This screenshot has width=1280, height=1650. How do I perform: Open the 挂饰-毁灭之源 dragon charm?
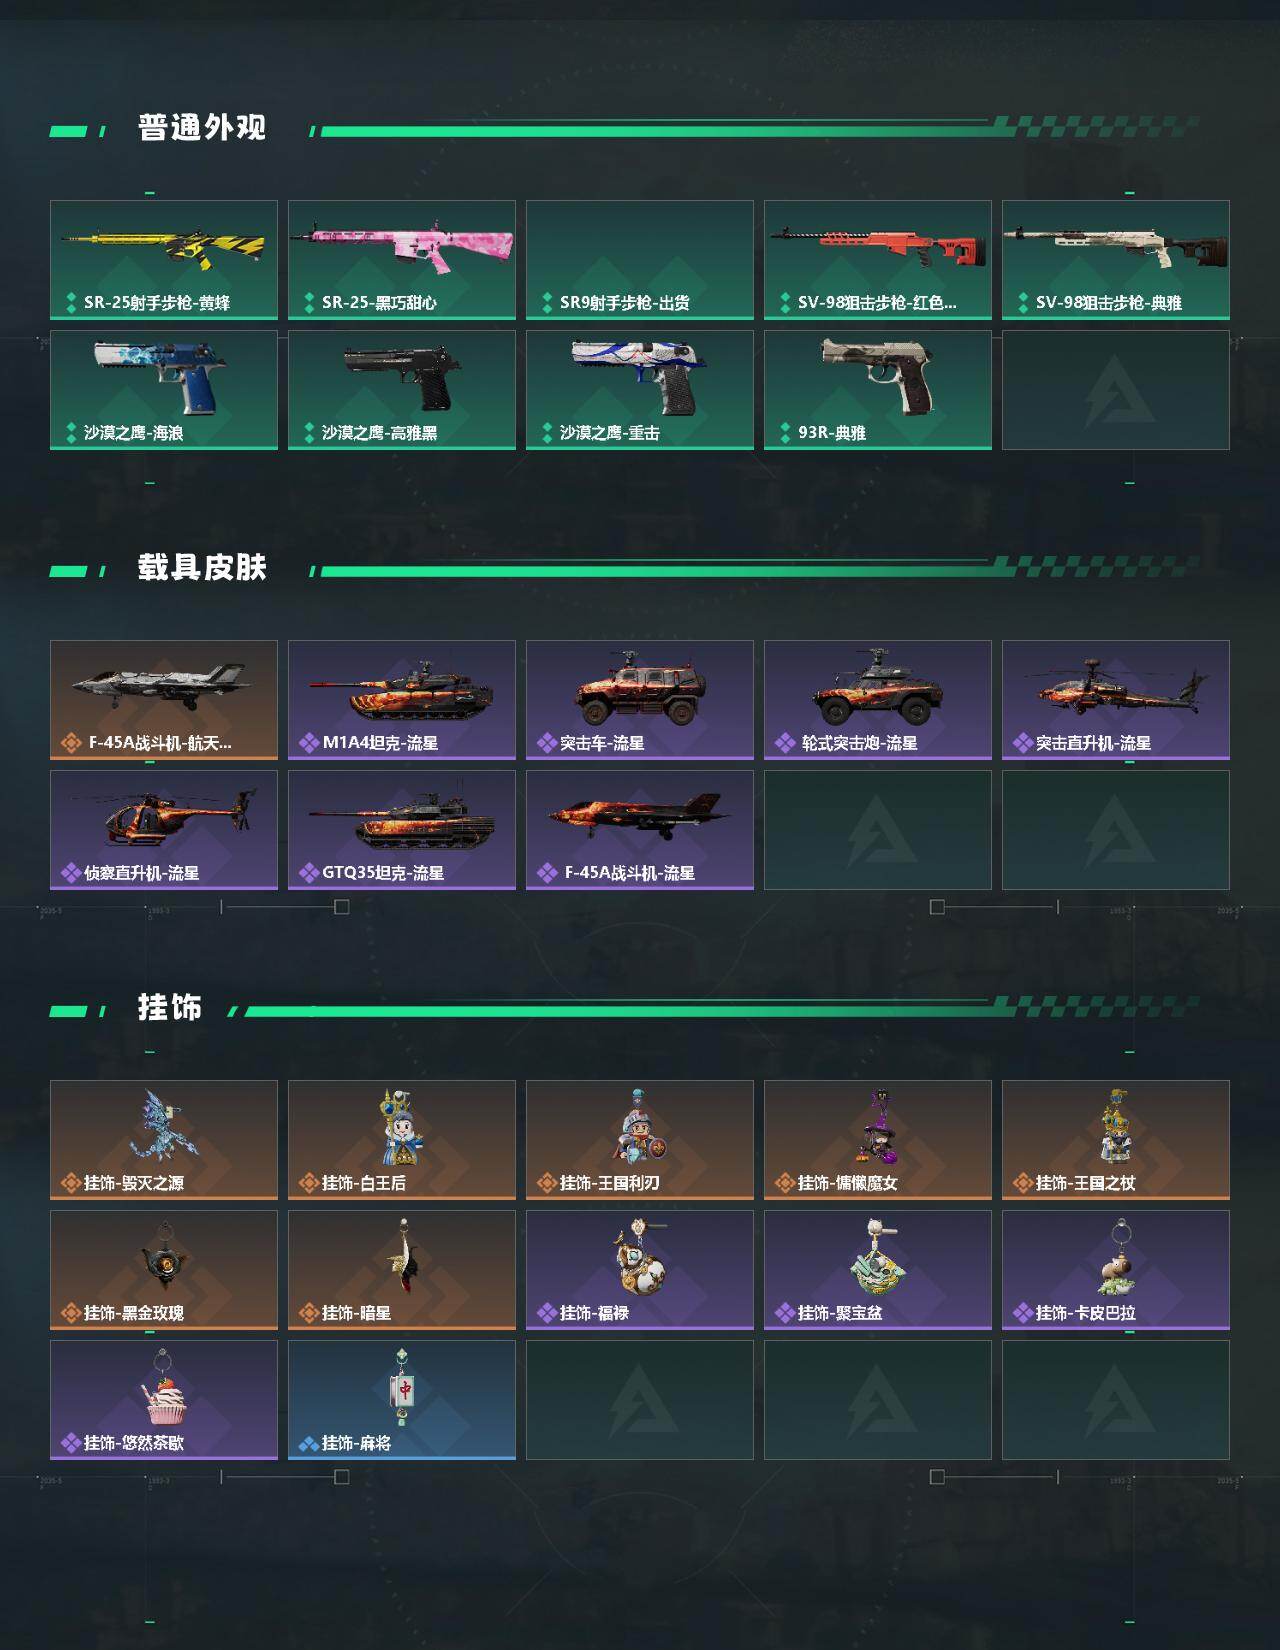pos(164,1140)
